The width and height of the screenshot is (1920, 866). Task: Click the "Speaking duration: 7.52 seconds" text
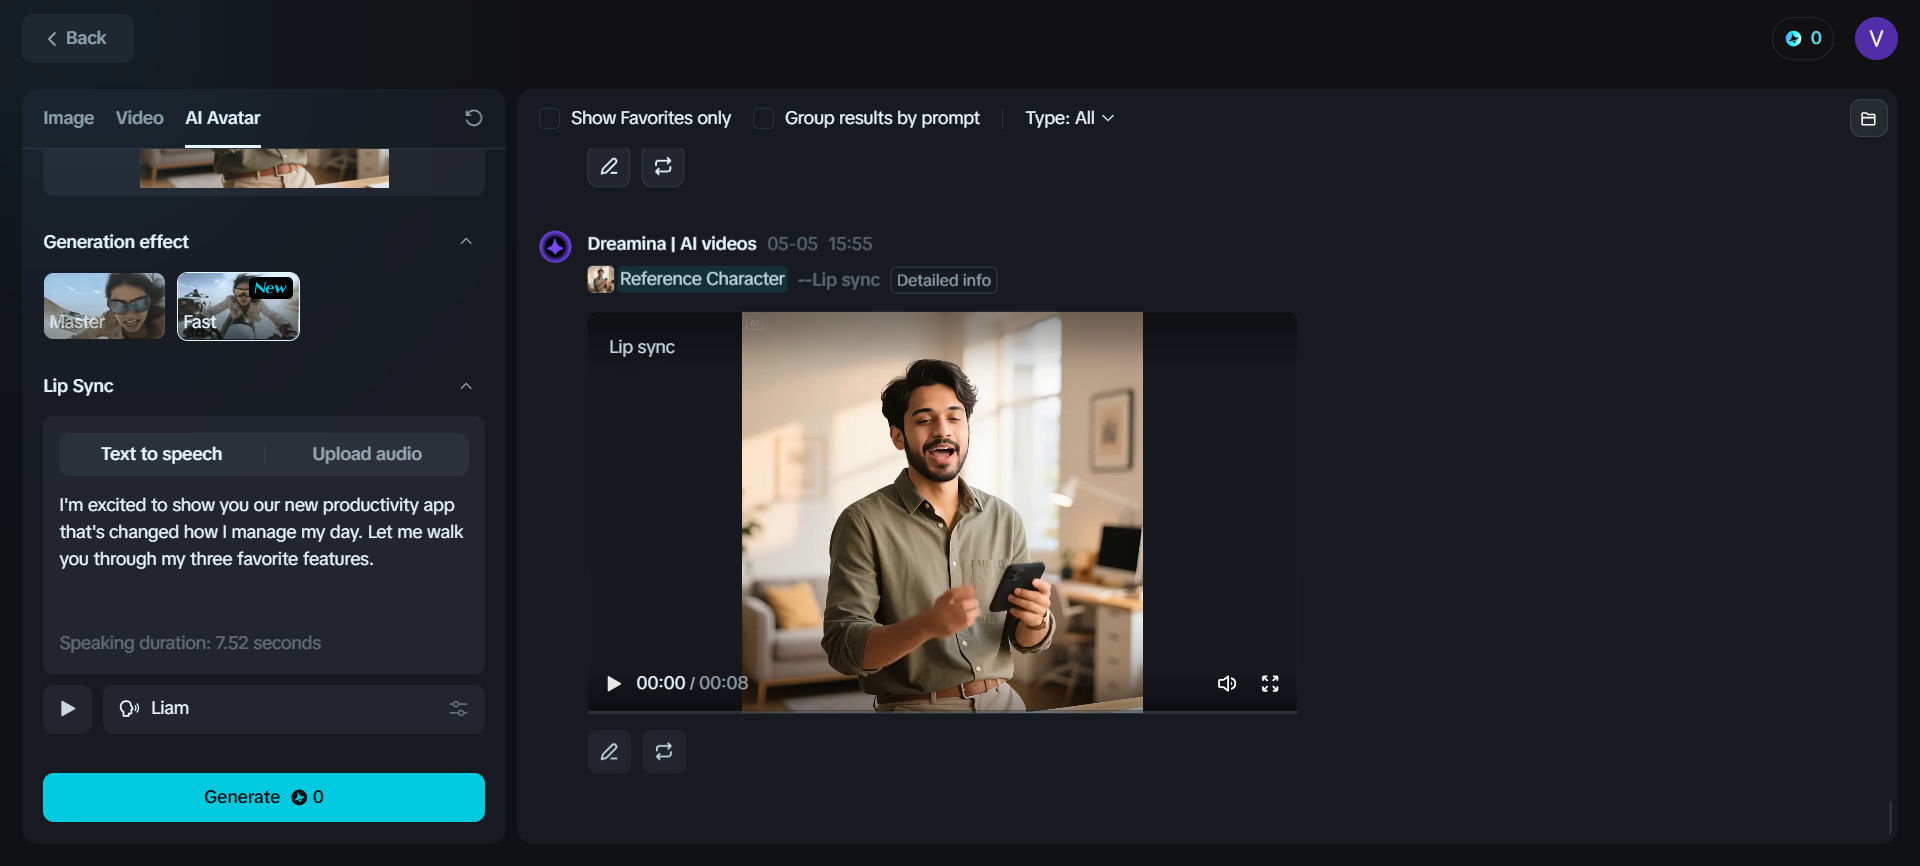click(190, 643)
